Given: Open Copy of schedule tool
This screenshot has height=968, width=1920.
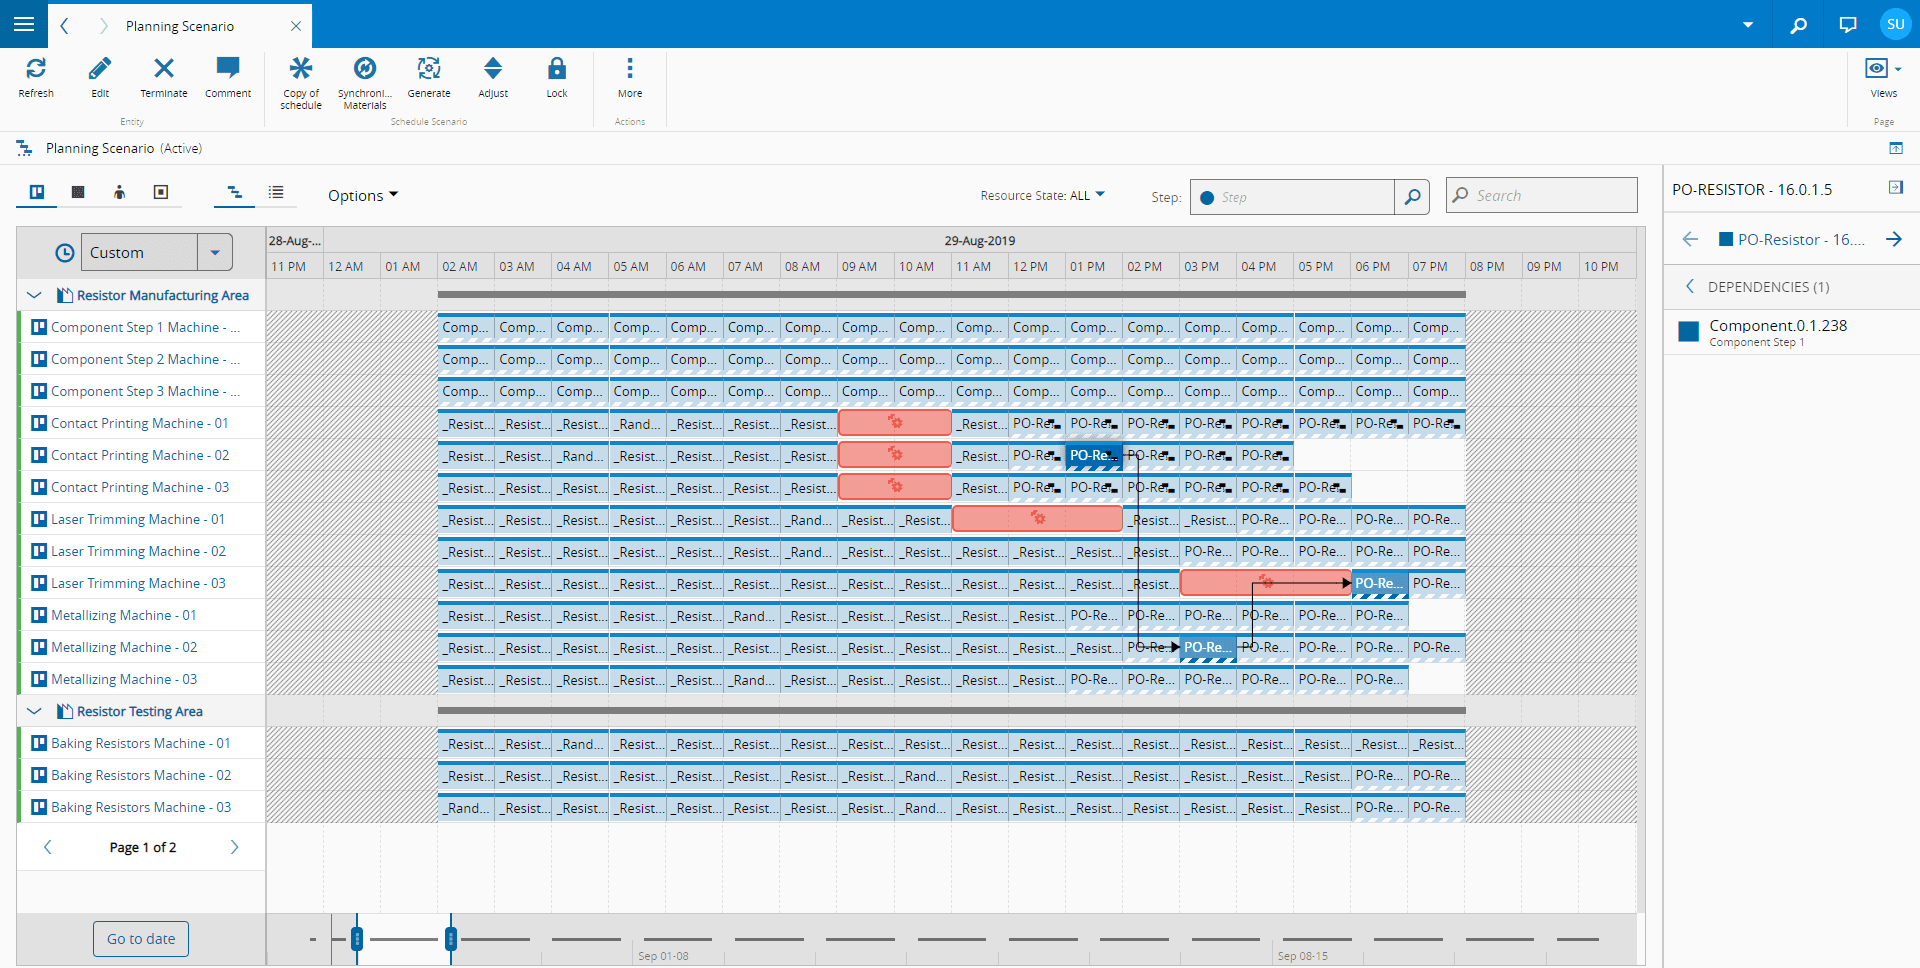Looking at the screenshot, I should 300,69.
